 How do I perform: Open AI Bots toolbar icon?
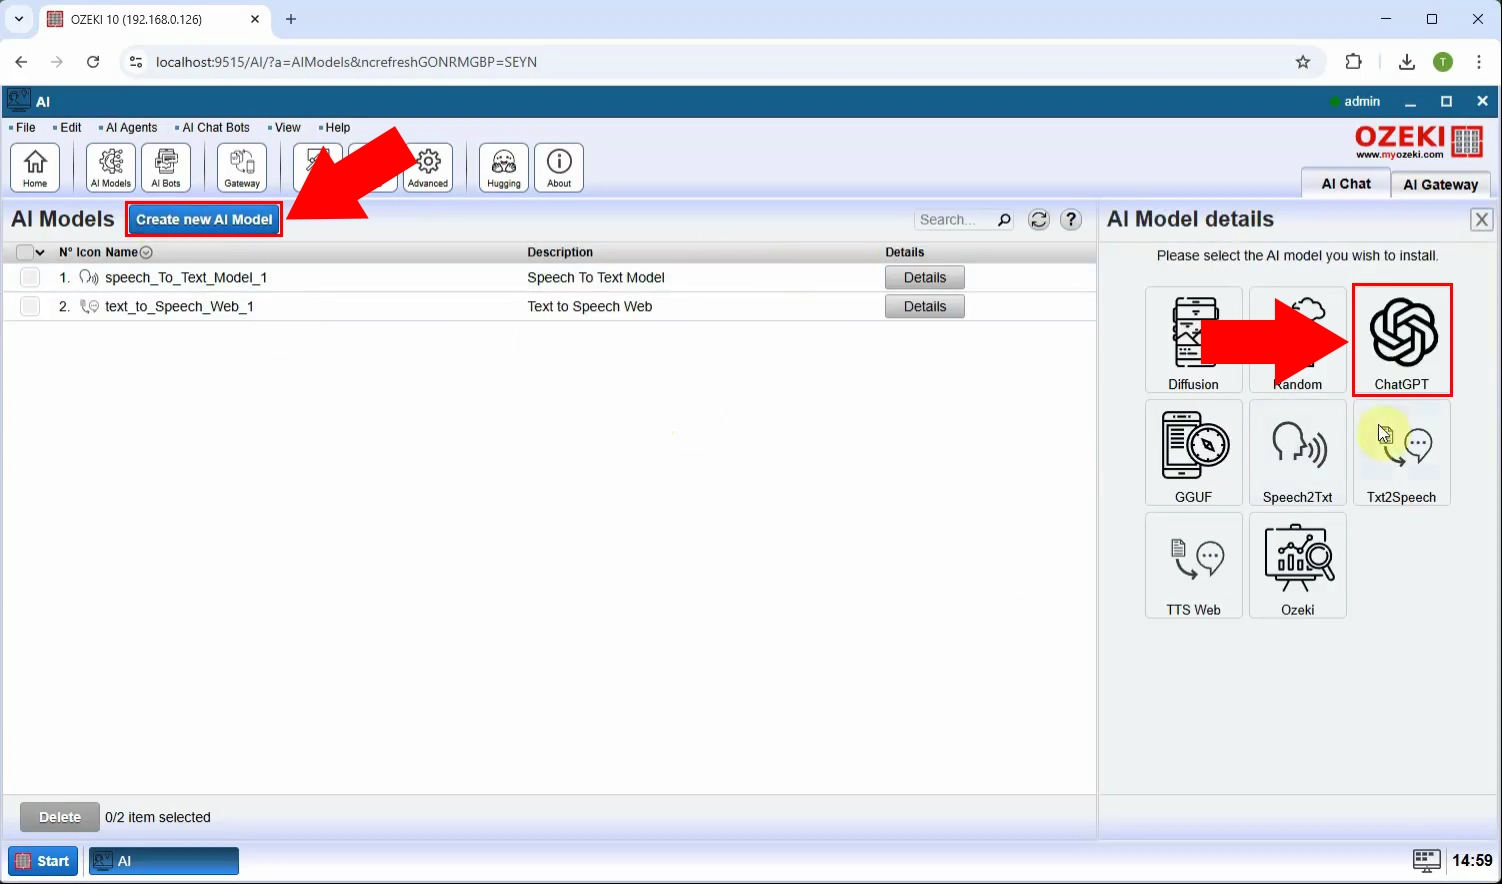pyautogui.click(x=166, y=167)
